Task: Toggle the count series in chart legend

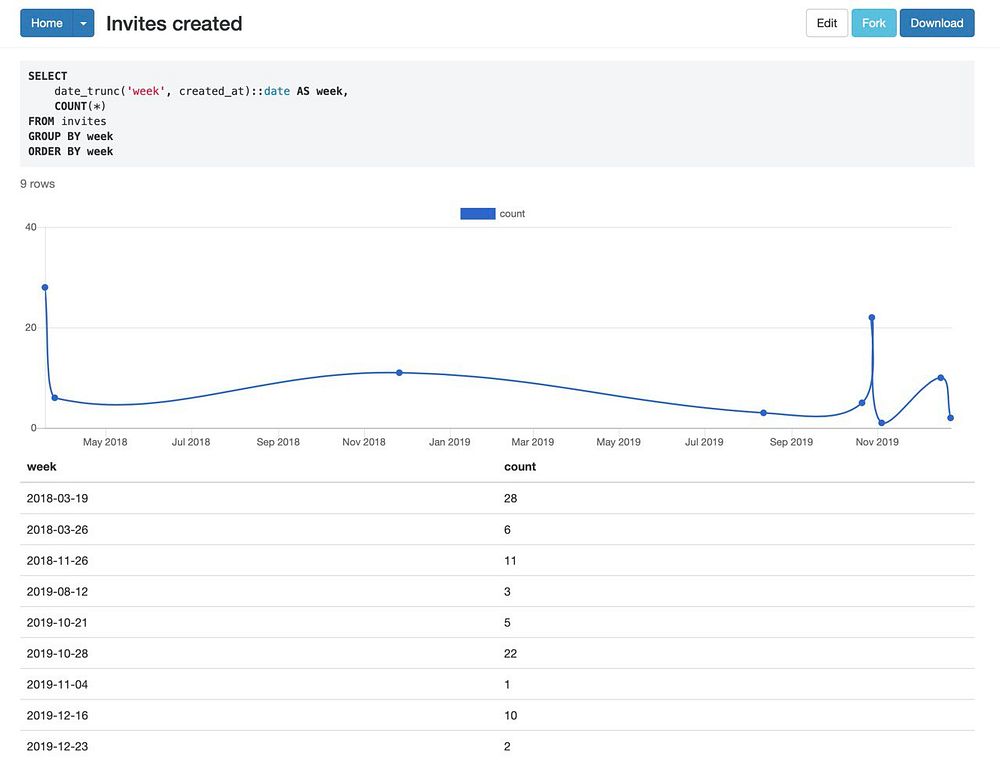Action: (512, 214)
